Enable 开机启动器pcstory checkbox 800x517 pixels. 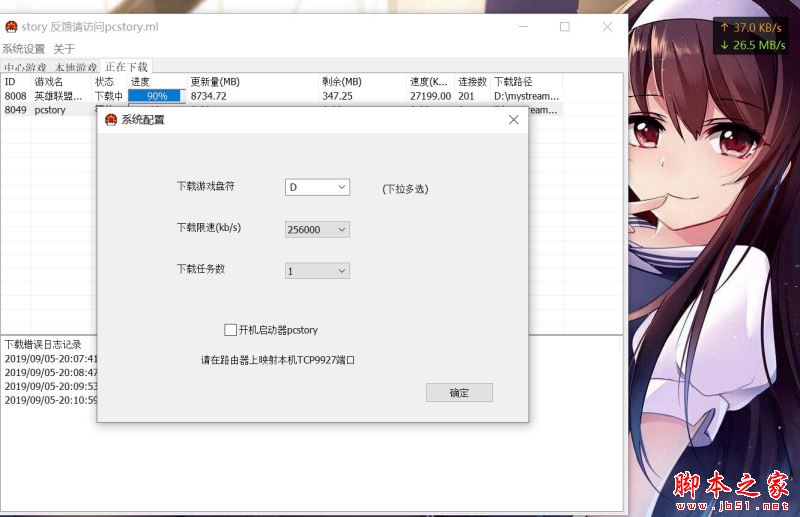click(x=230, y=330)
